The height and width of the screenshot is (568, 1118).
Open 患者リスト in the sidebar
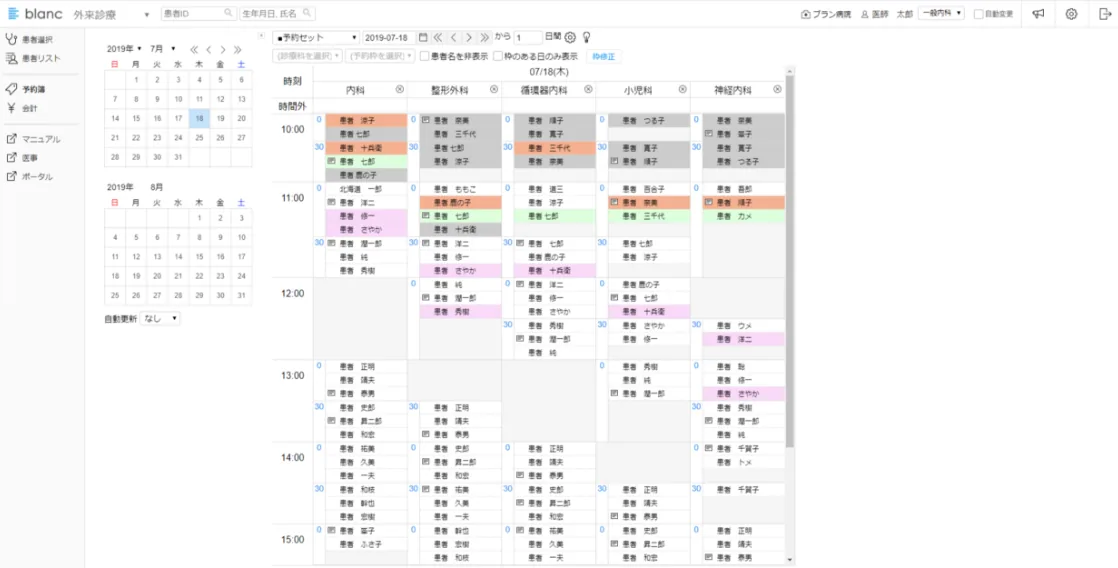[x=36, y=58]
